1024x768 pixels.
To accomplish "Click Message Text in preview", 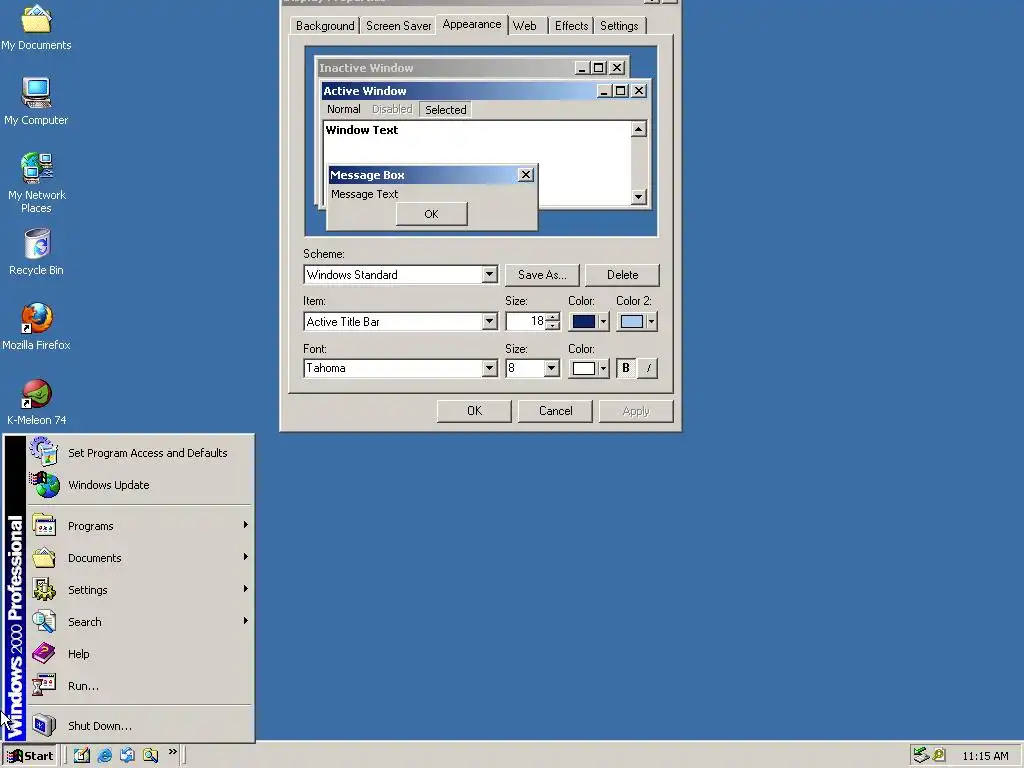I will click(364, 194).
